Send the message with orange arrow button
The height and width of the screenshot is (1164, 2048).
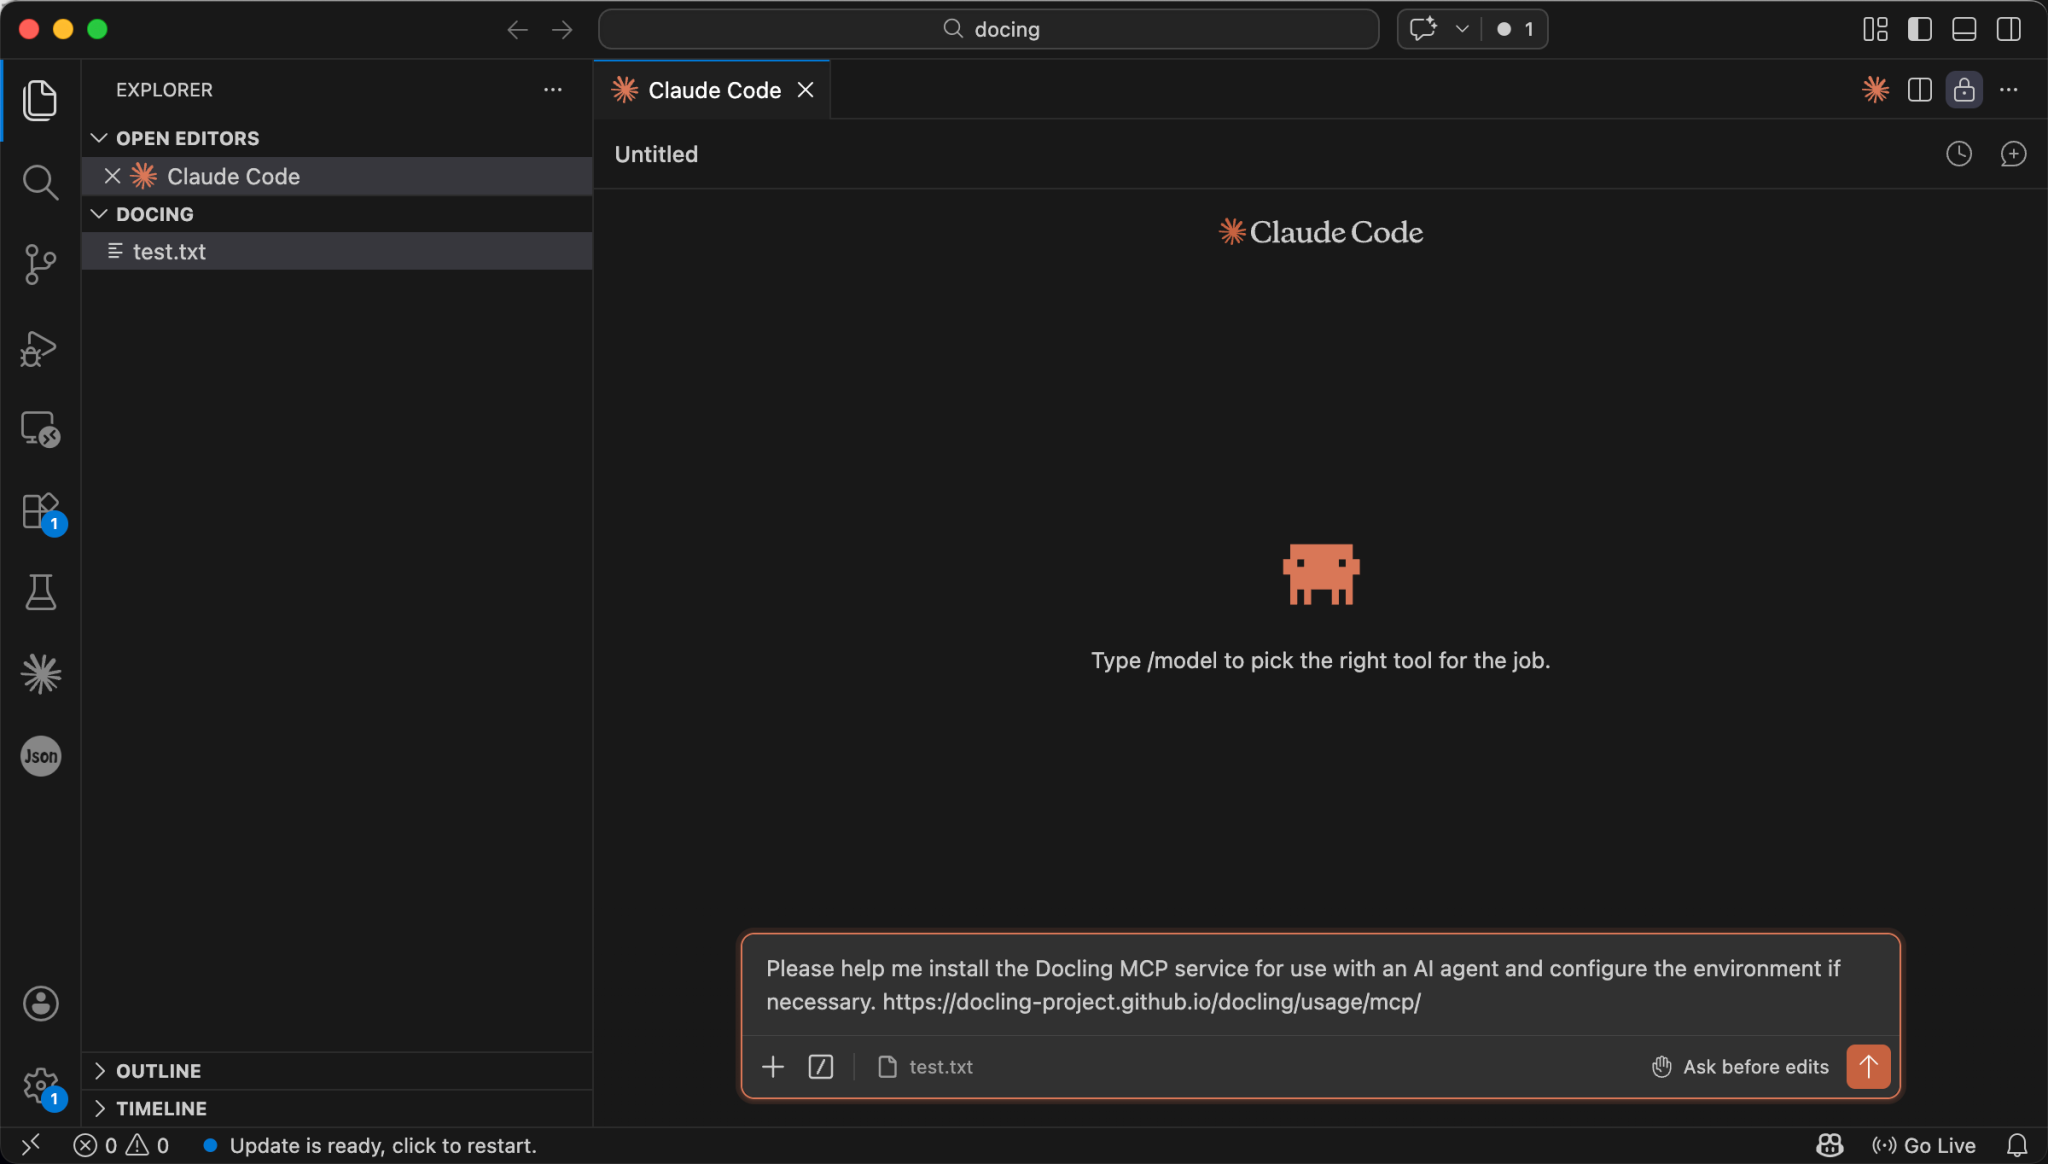point(1868,1066)
